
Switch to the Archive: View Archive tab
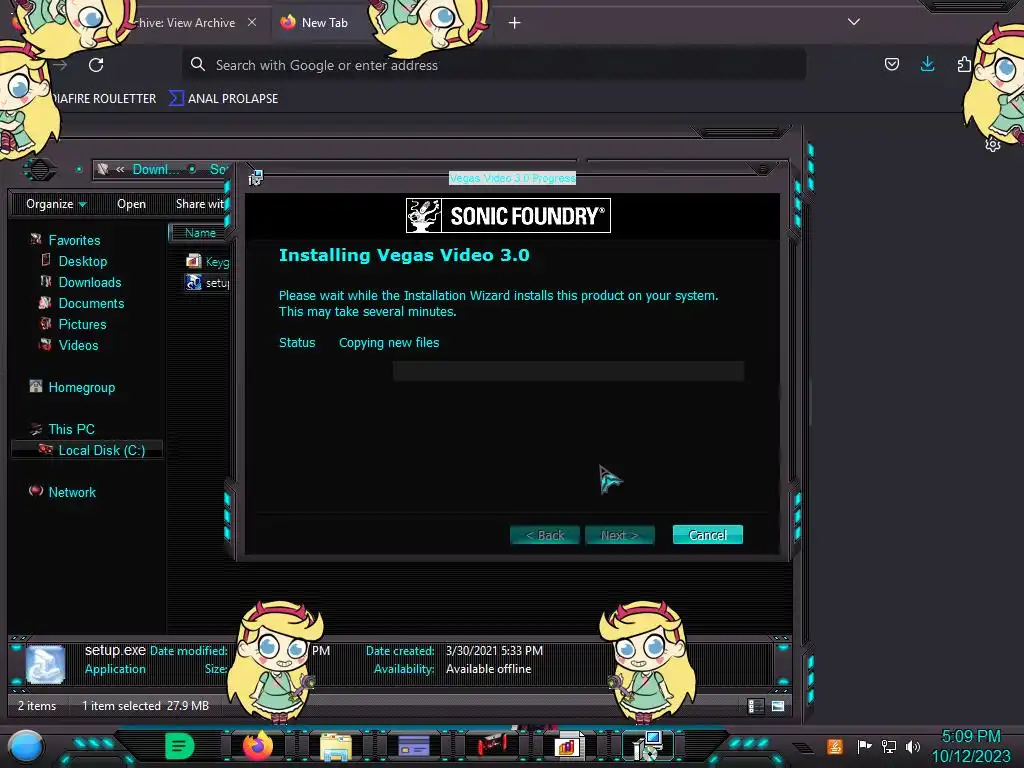[x=184, y=22]
